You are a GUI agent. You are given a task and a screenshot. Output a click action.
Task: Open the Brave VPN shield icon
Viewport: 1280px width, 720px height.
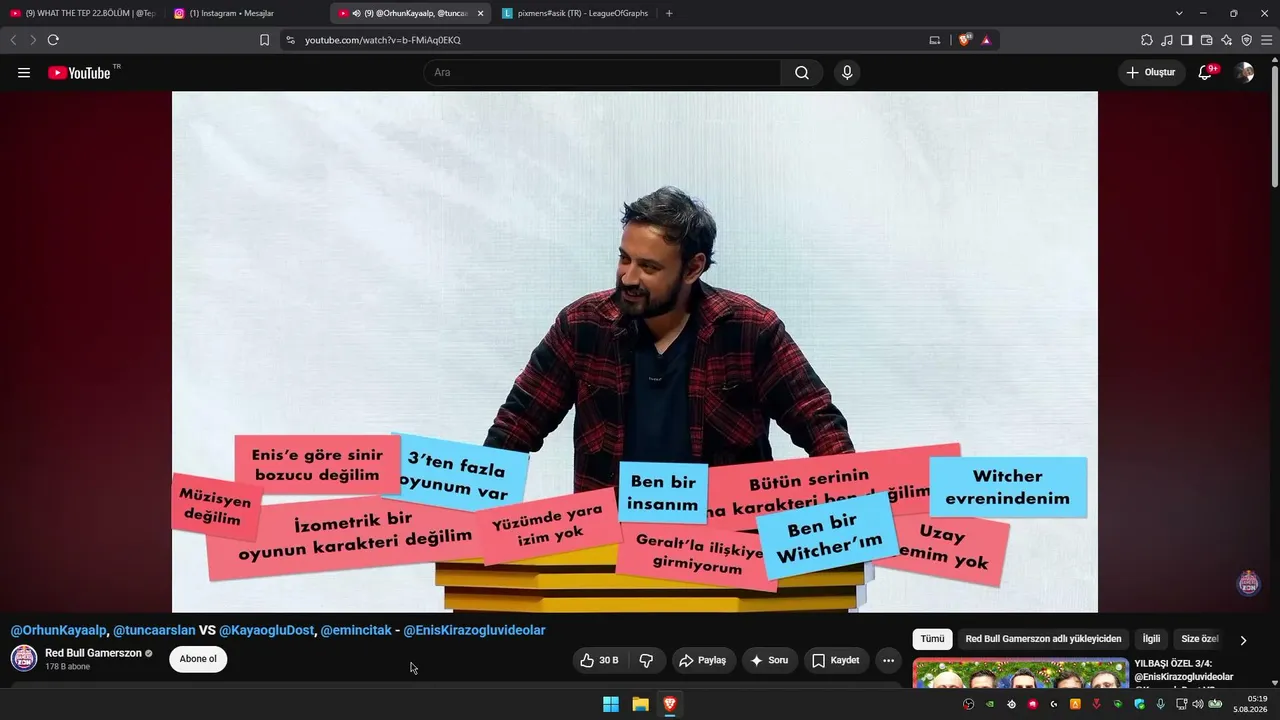coord(1246,40)
